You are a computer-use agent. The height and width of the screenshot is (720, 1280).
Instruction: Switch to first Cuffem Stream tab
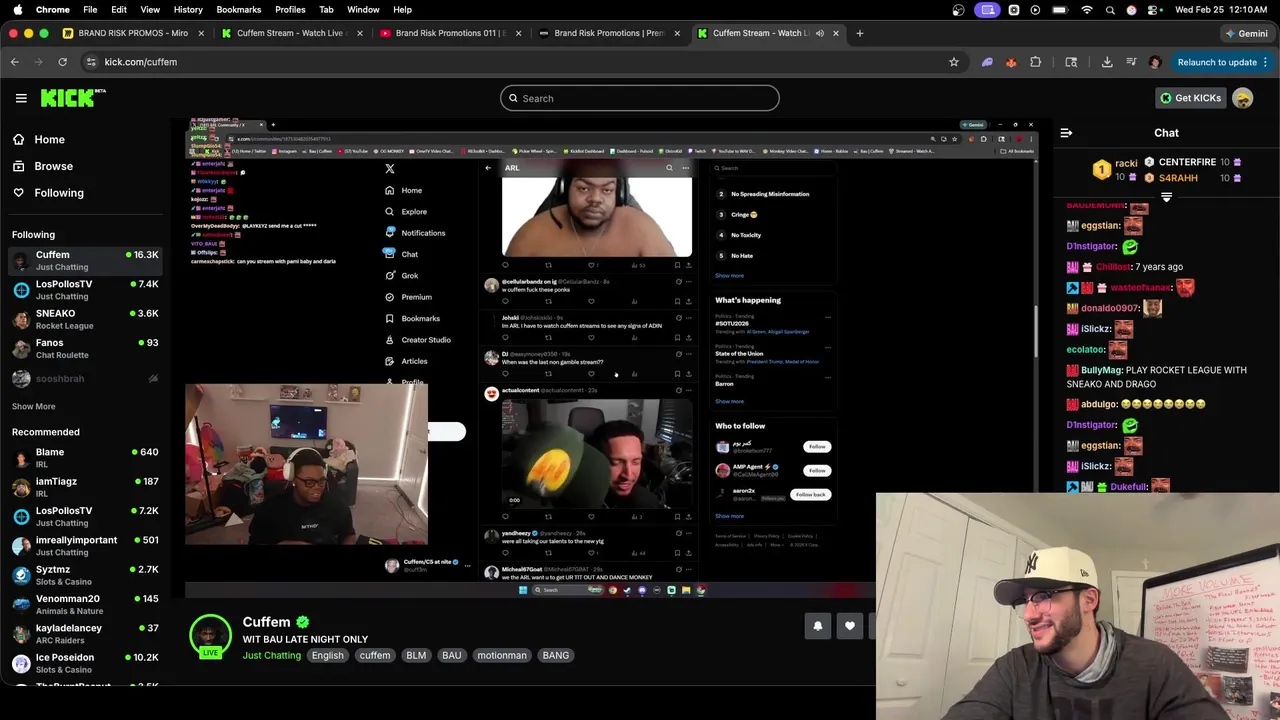coord(290,33)
